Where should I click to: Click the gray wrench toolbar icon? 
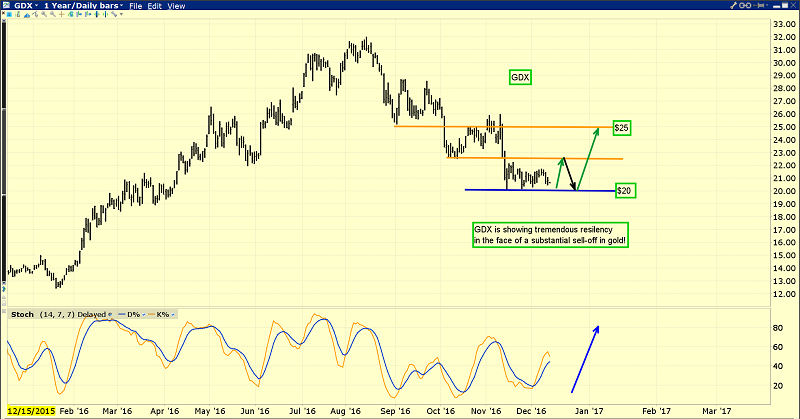click(114, 14)
